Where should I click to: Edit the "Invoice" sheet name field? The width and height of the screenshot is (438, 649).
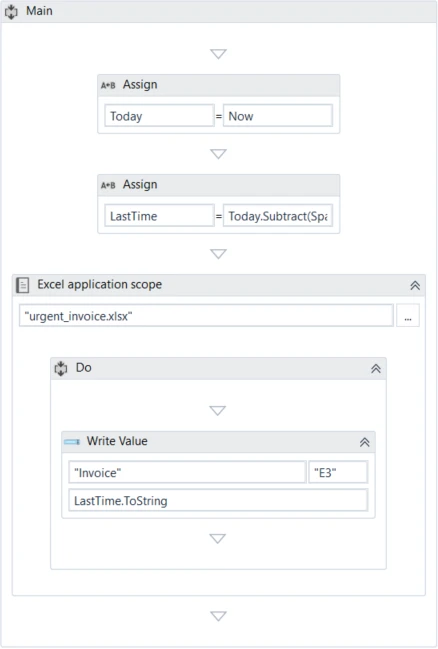(x=188, y=472)
